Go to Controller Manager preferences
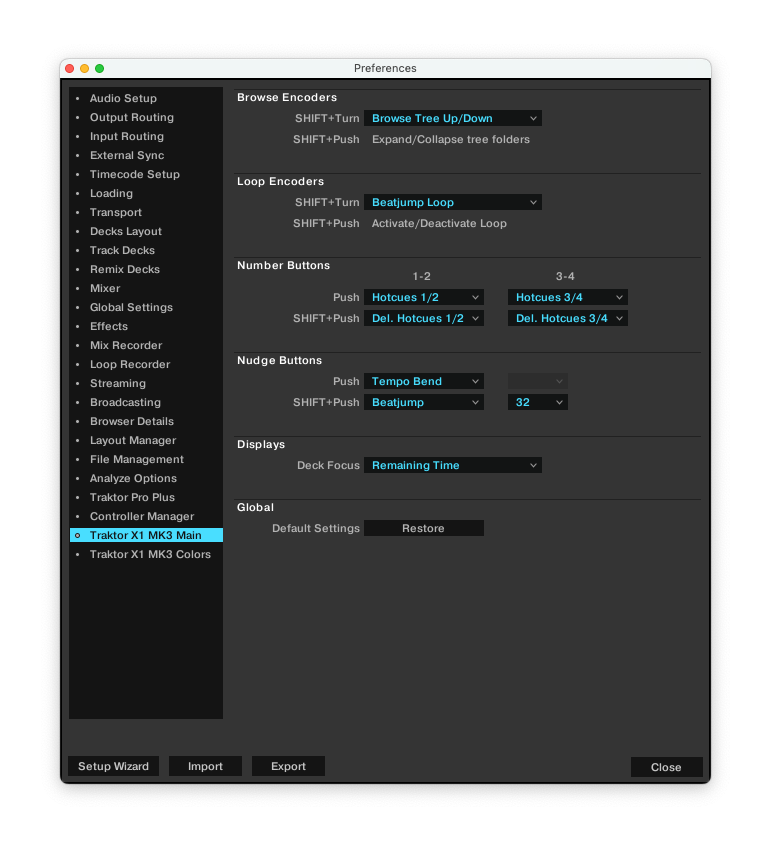Screen dimensions: 770x844 coord(142,516)
